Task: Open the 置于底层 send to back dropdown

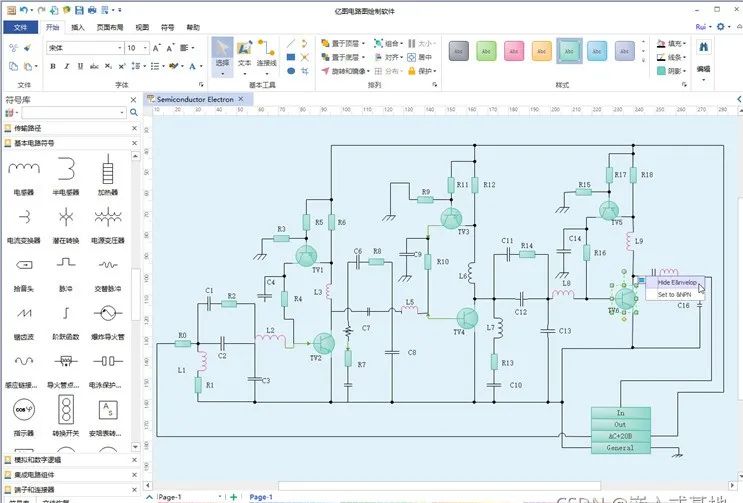Action: coord(344,57)
